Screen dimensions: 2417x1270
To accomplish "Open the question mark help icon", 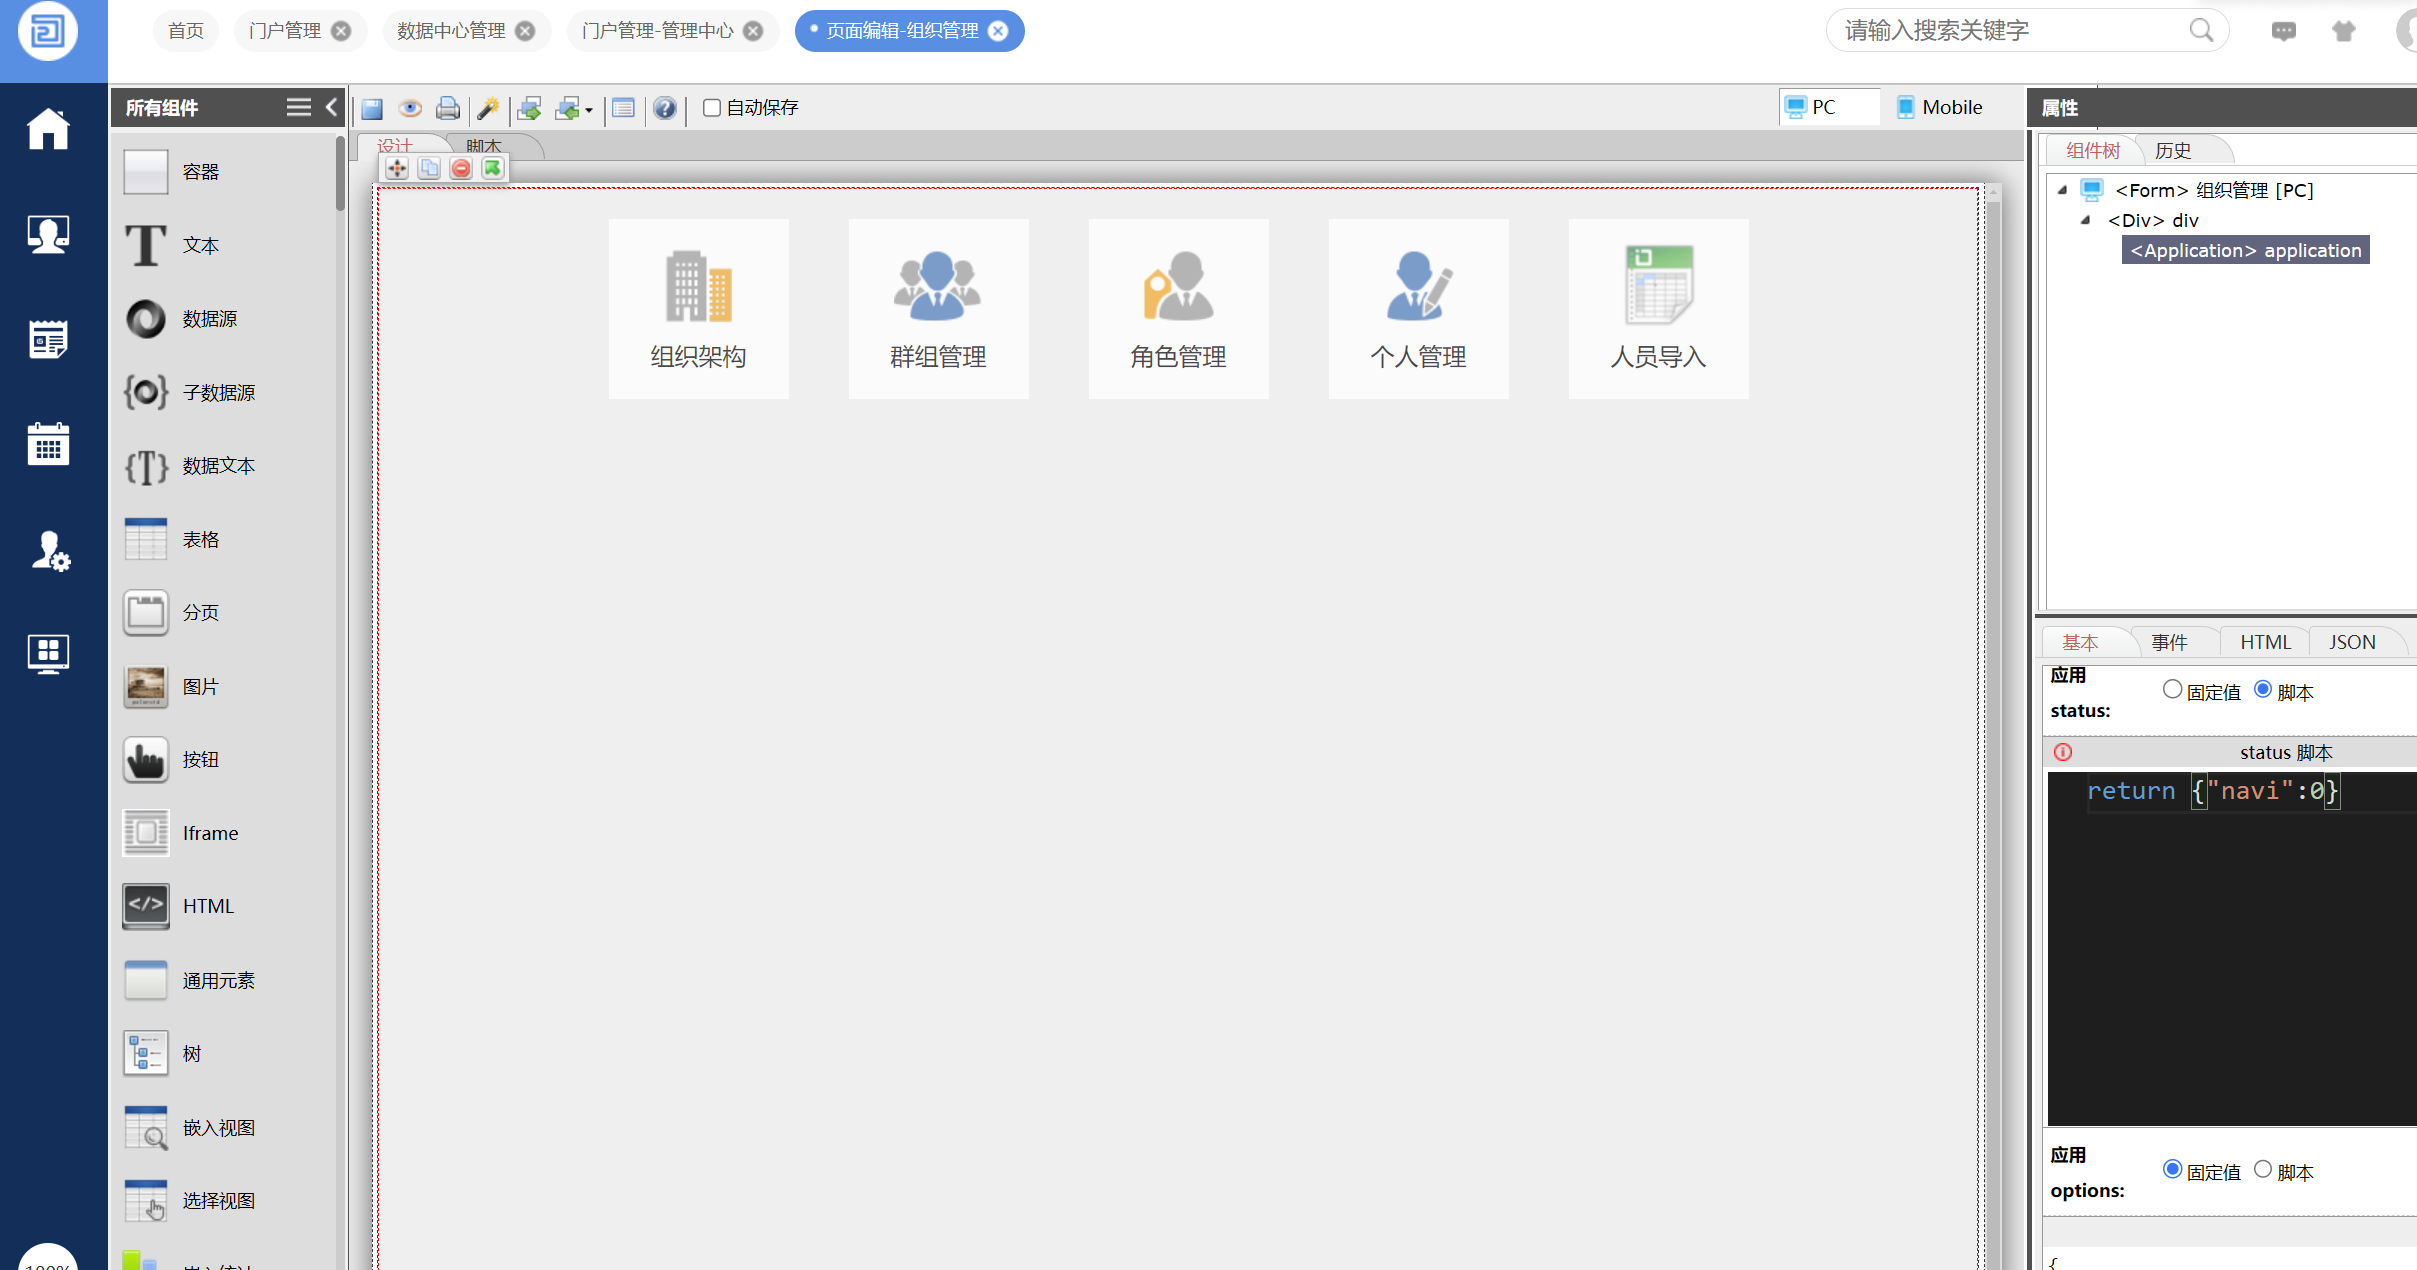I will [665, 108].
